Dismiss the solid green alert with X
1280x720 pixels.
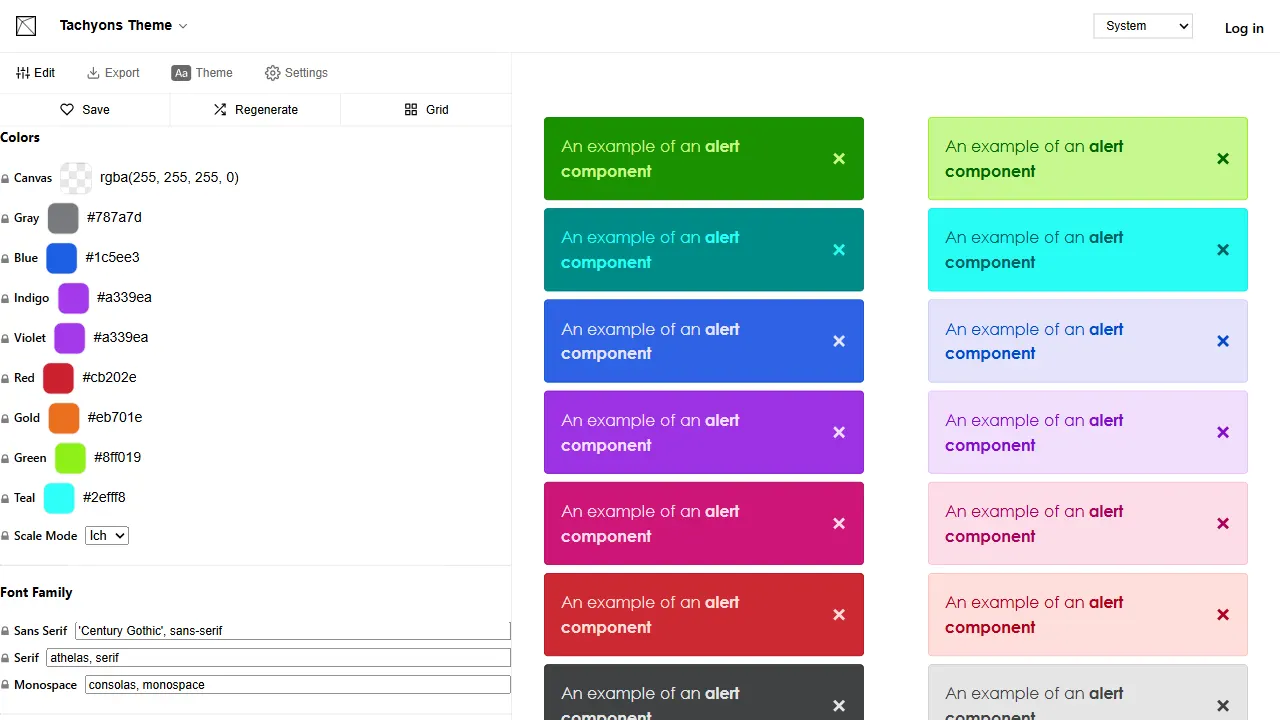coord(839,159)
